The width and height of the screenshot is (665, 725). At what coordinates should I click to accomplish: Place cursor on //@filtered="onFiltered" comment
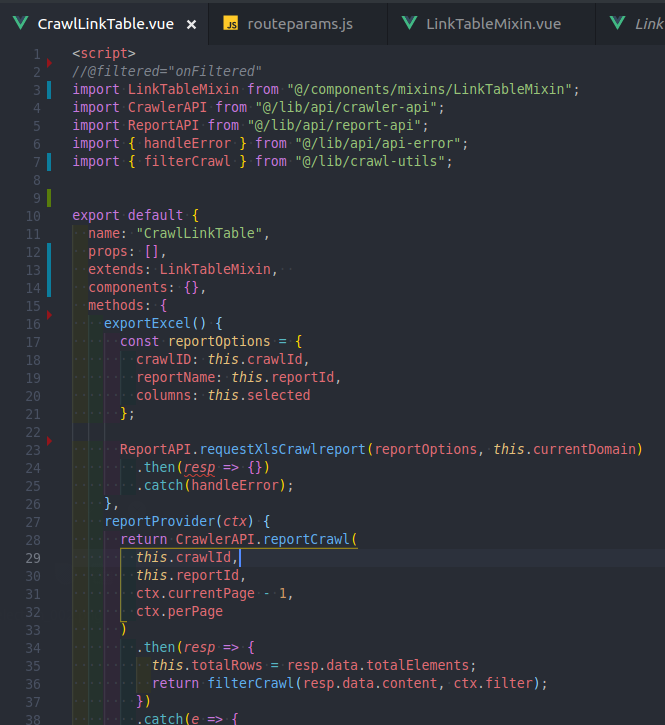(167, 71)
